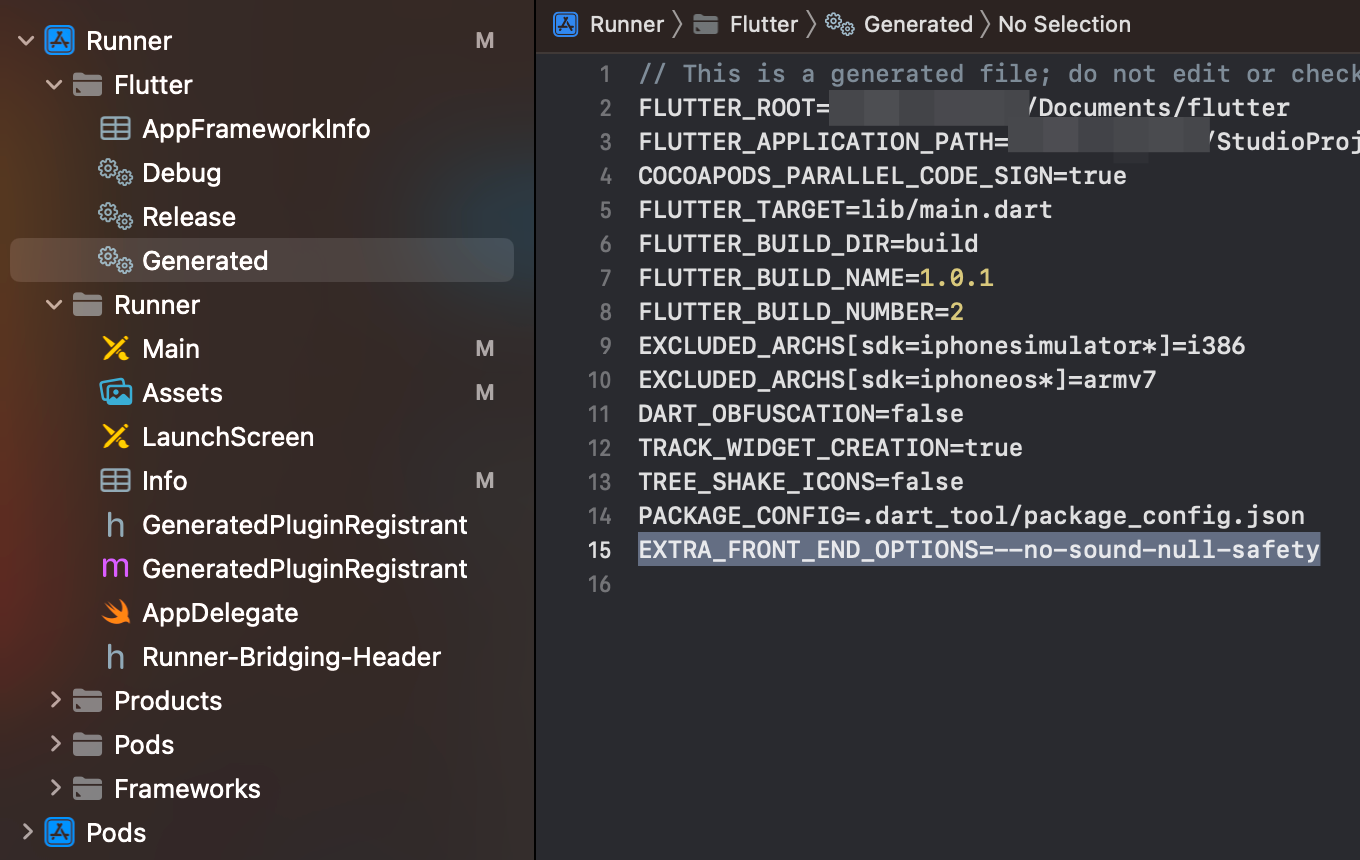
Task: Click the M status badge beside Info
Action: click(x=485, y=481)
